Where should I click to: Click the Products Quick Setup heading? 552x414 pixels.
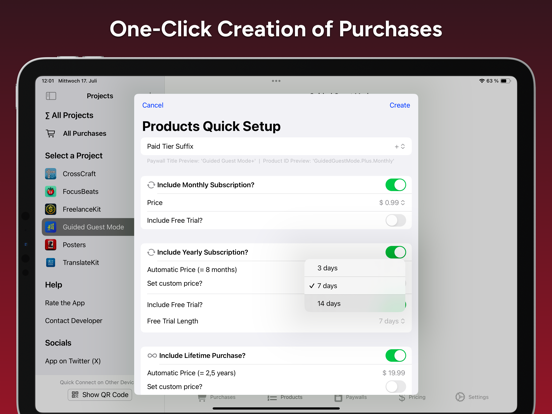point(211,126)
